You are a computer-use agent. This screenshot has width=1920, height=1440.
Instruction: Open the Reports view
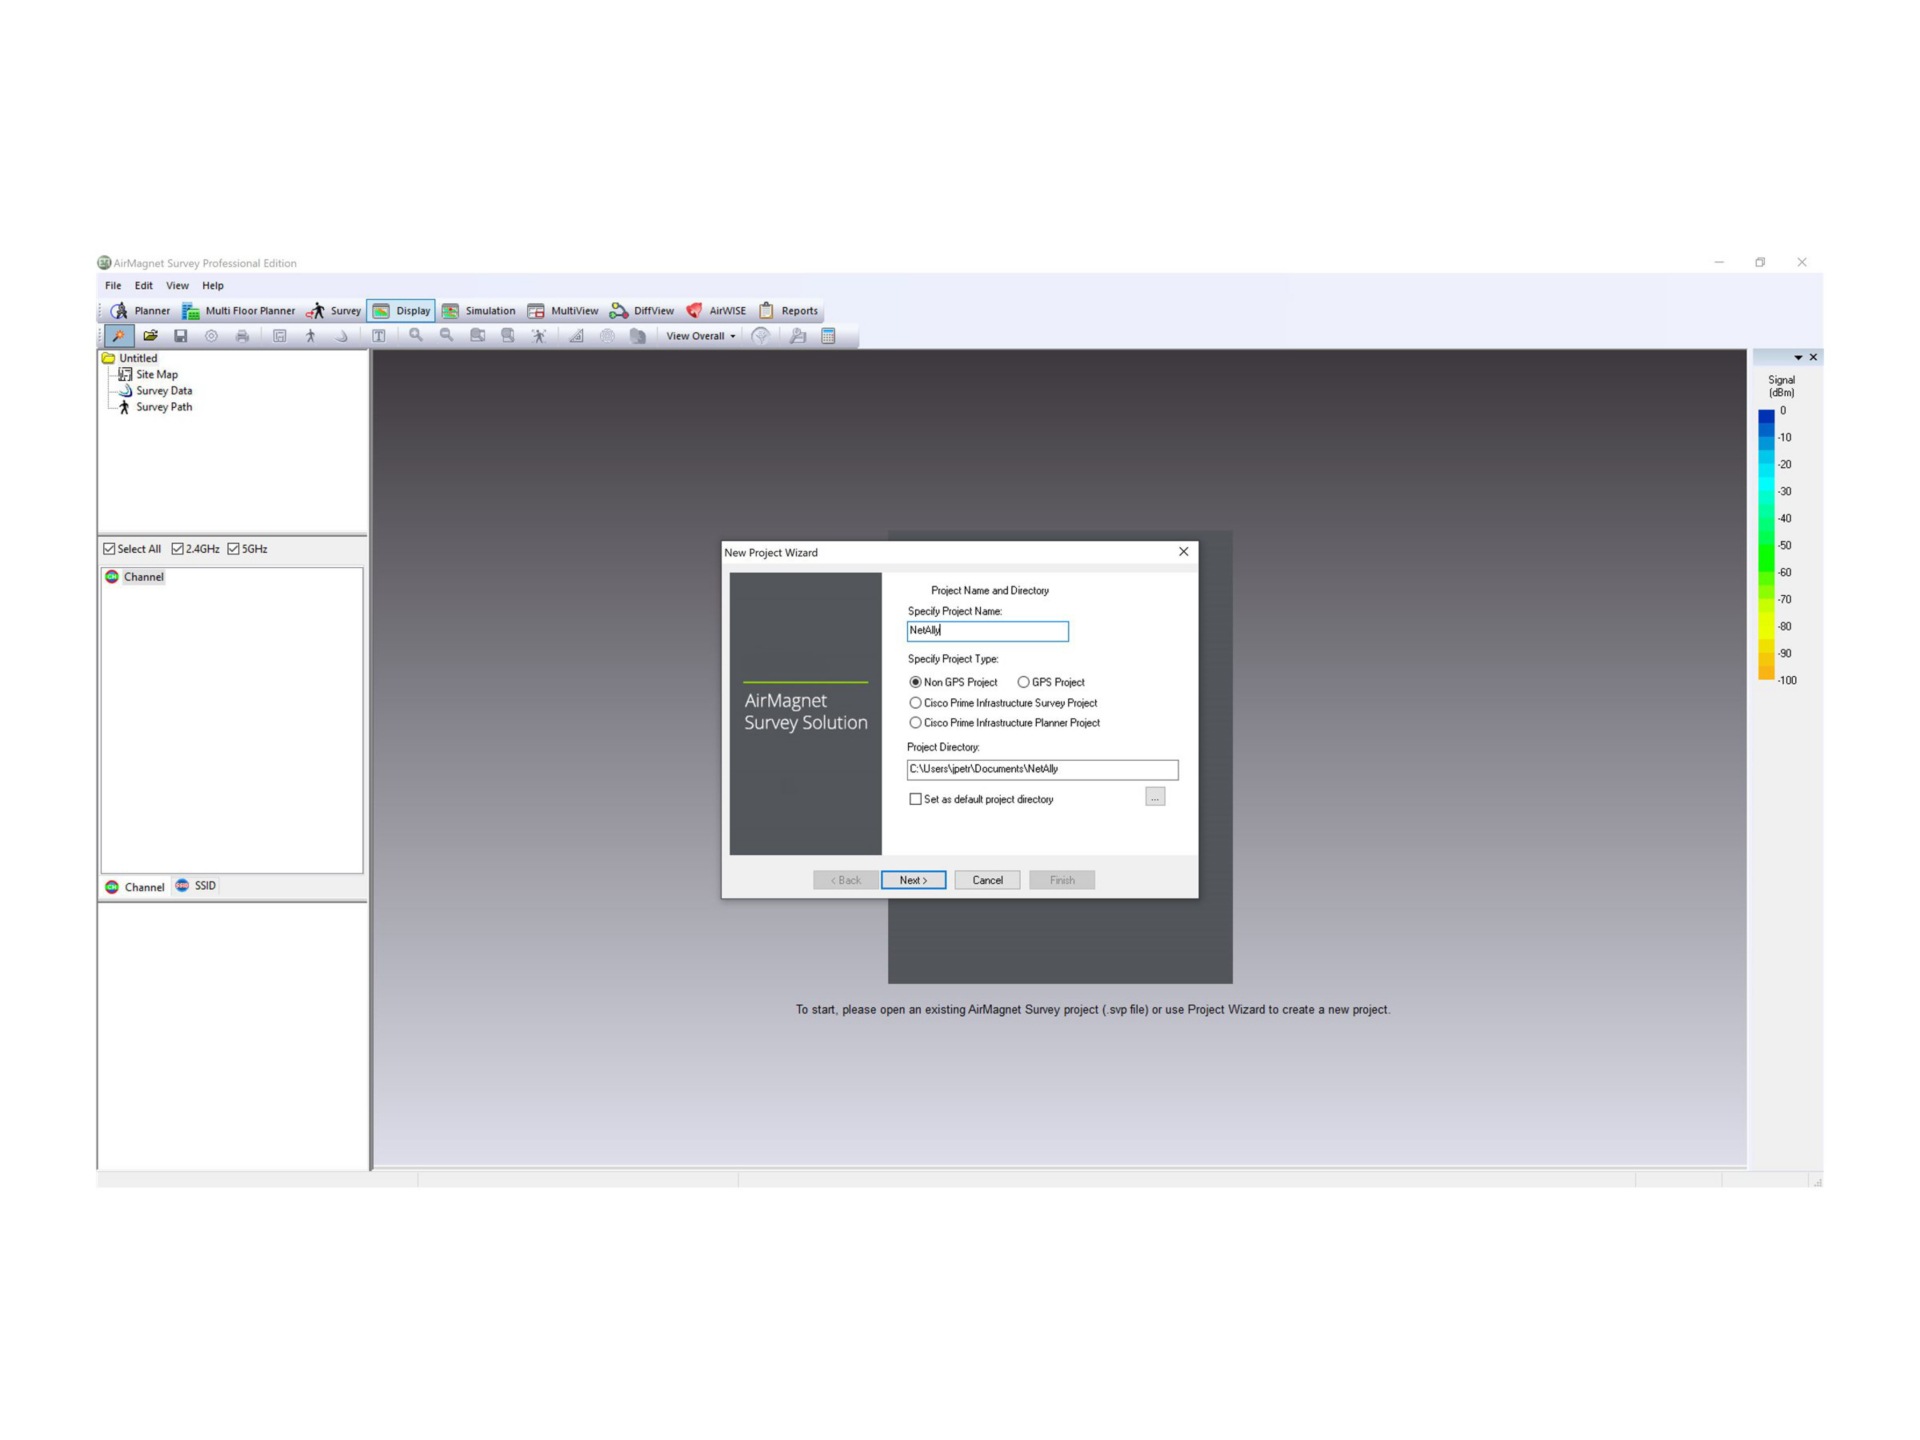point(788,311)
